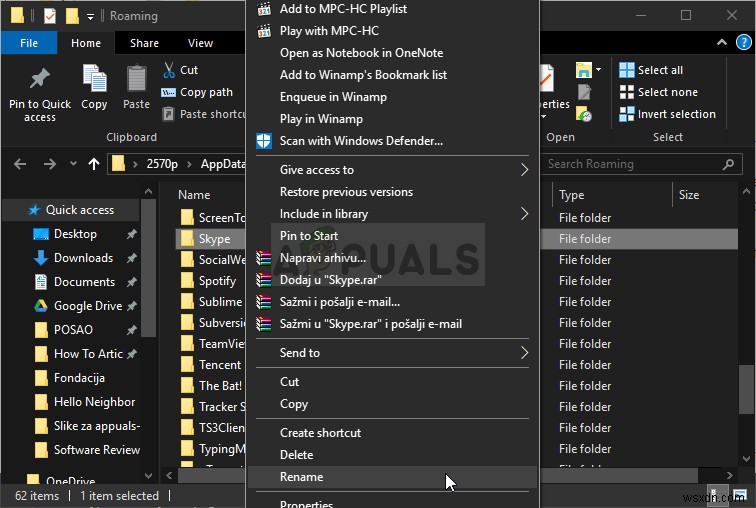Screen dimensions: 756x508
Task: Expand the Include in library submenu
Action: (525, 214)
